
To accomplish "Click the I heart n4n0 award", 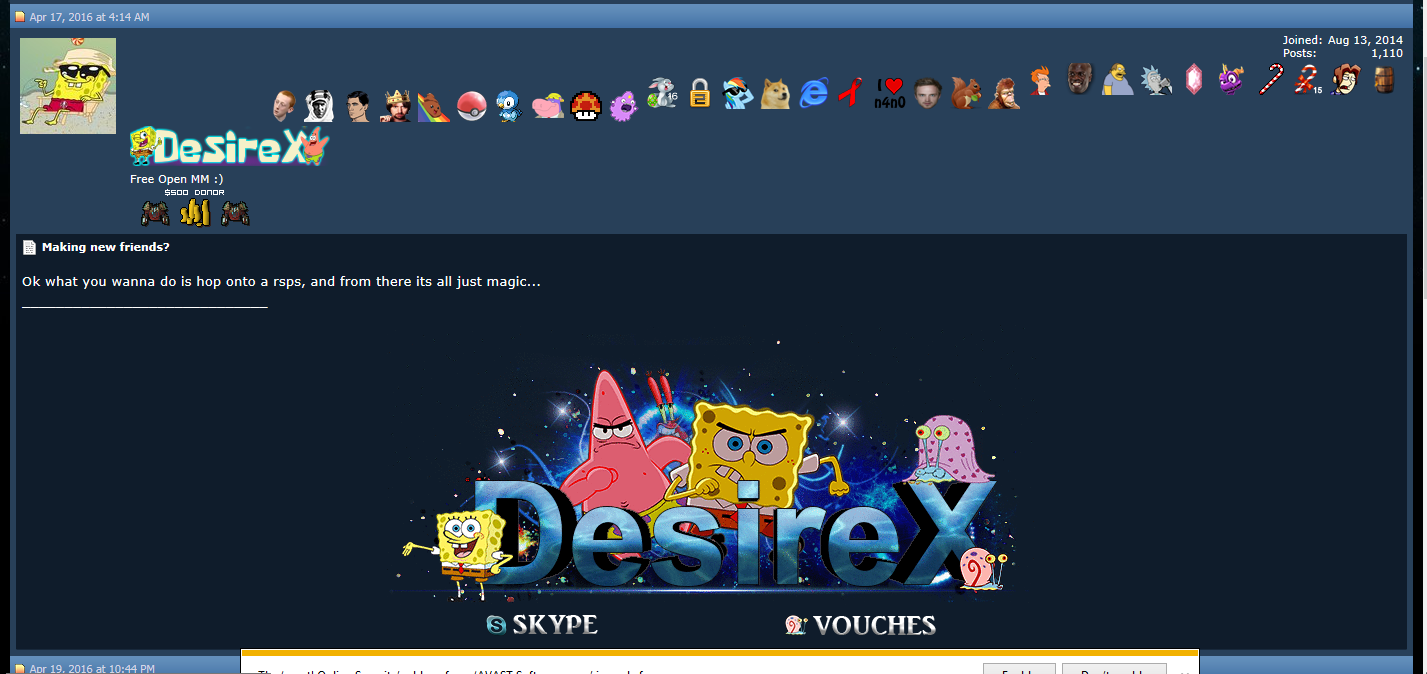I will 889,93.
